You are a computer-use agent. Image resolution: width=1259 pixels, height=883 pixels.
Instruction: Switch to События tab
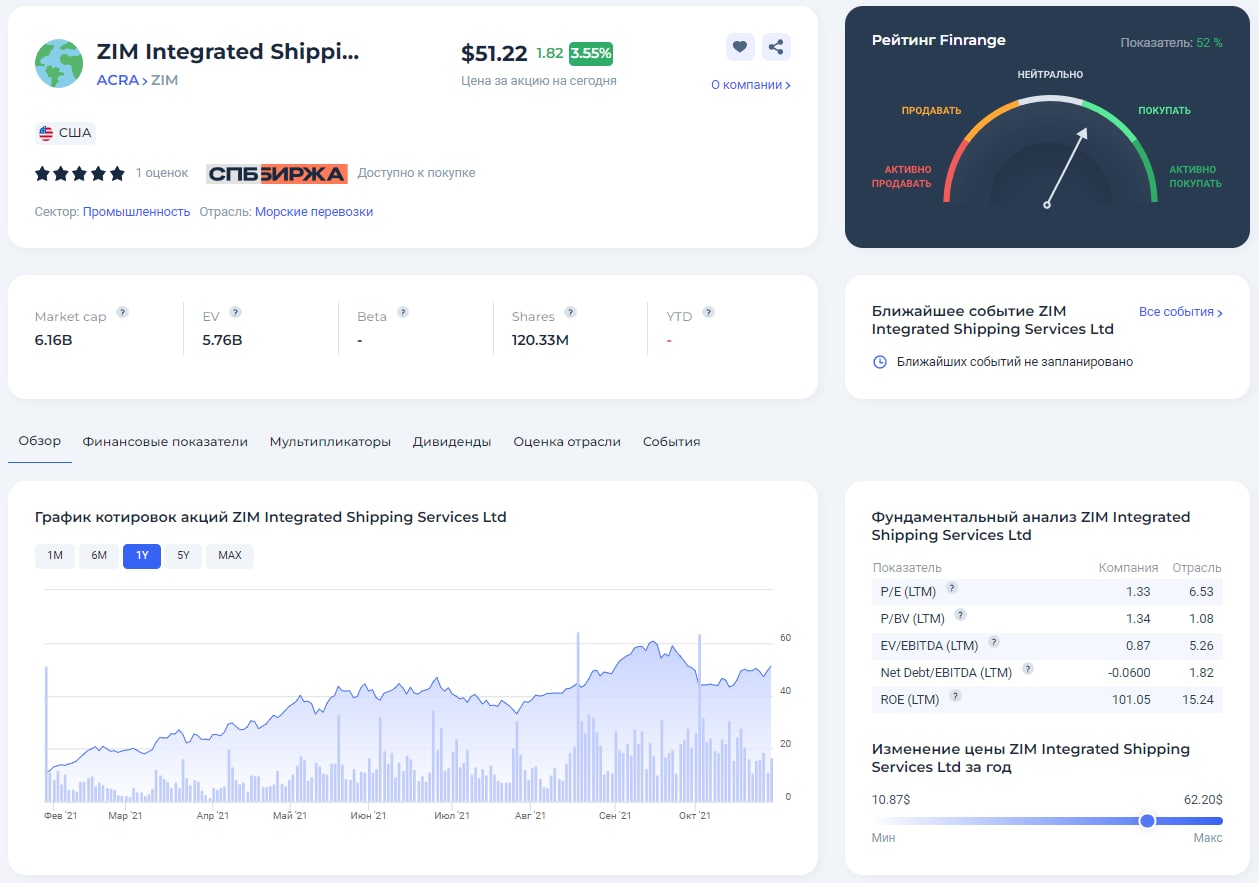point(672,442)
